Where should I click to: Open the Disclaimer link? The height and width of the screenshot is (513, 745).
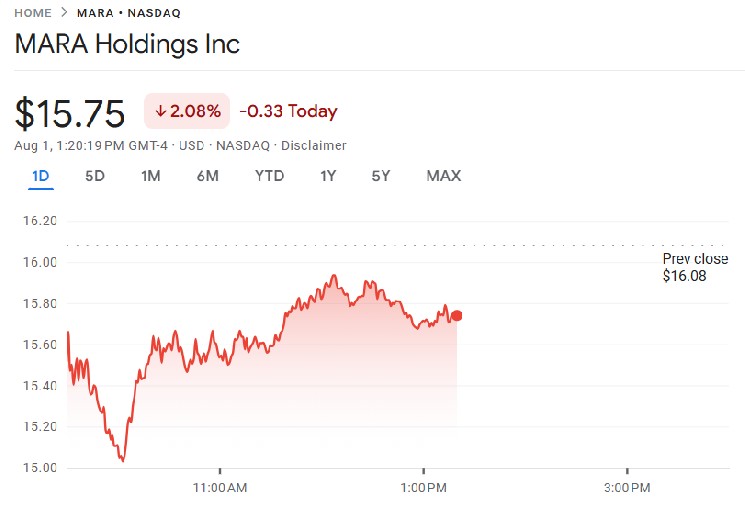pos(314,146)
